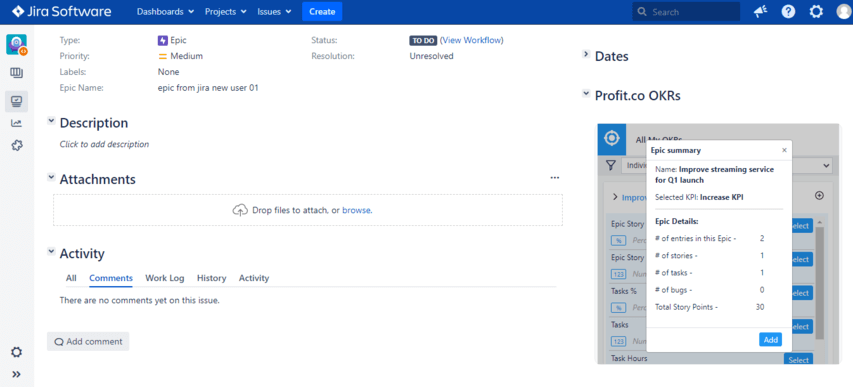The image size is (853, 387).
Task: Collapse the Attachments section
Action: coord(51,177)
